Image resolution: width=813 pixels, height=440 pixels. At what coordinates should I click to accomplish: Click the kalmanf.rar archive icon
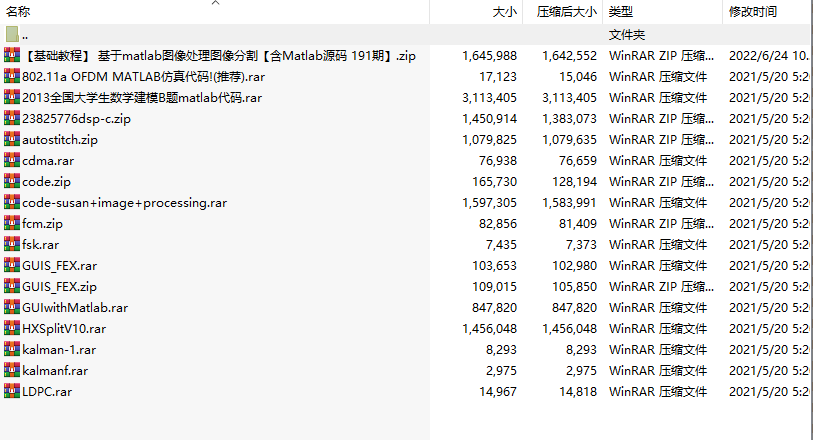point(12,371)
